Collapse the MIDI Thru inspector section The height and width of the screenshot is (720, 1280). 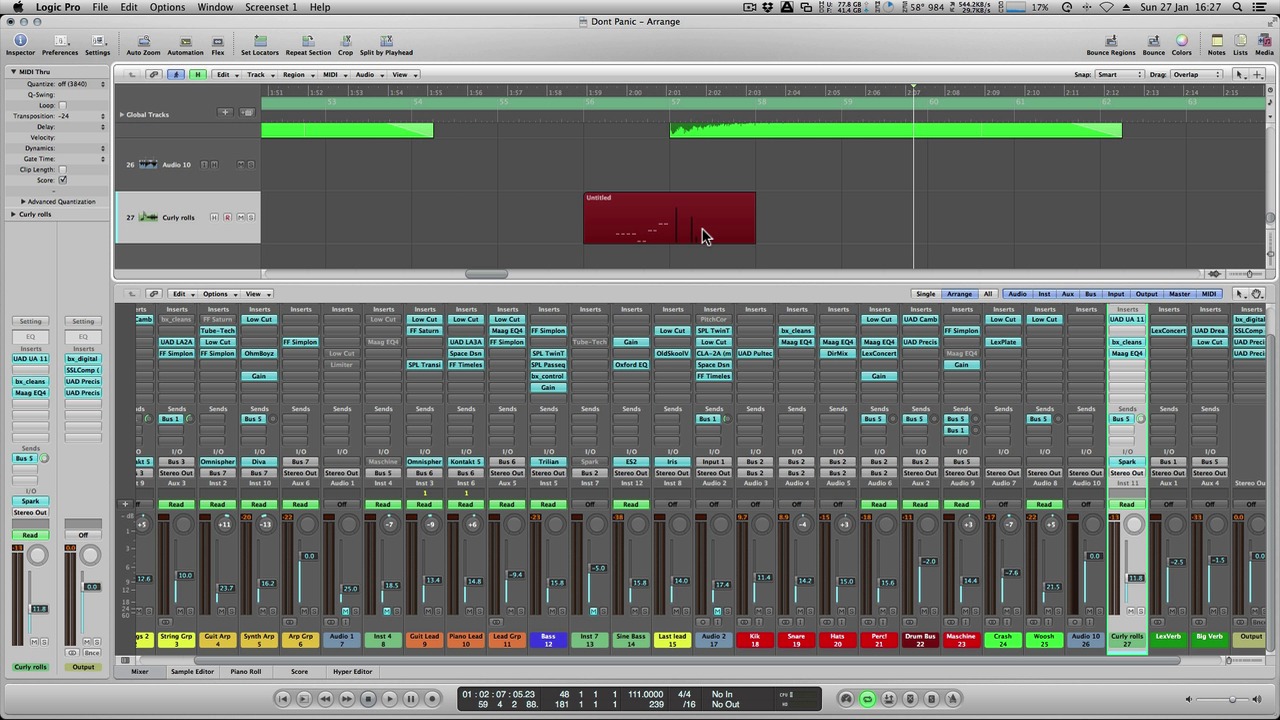pos(14,72)
